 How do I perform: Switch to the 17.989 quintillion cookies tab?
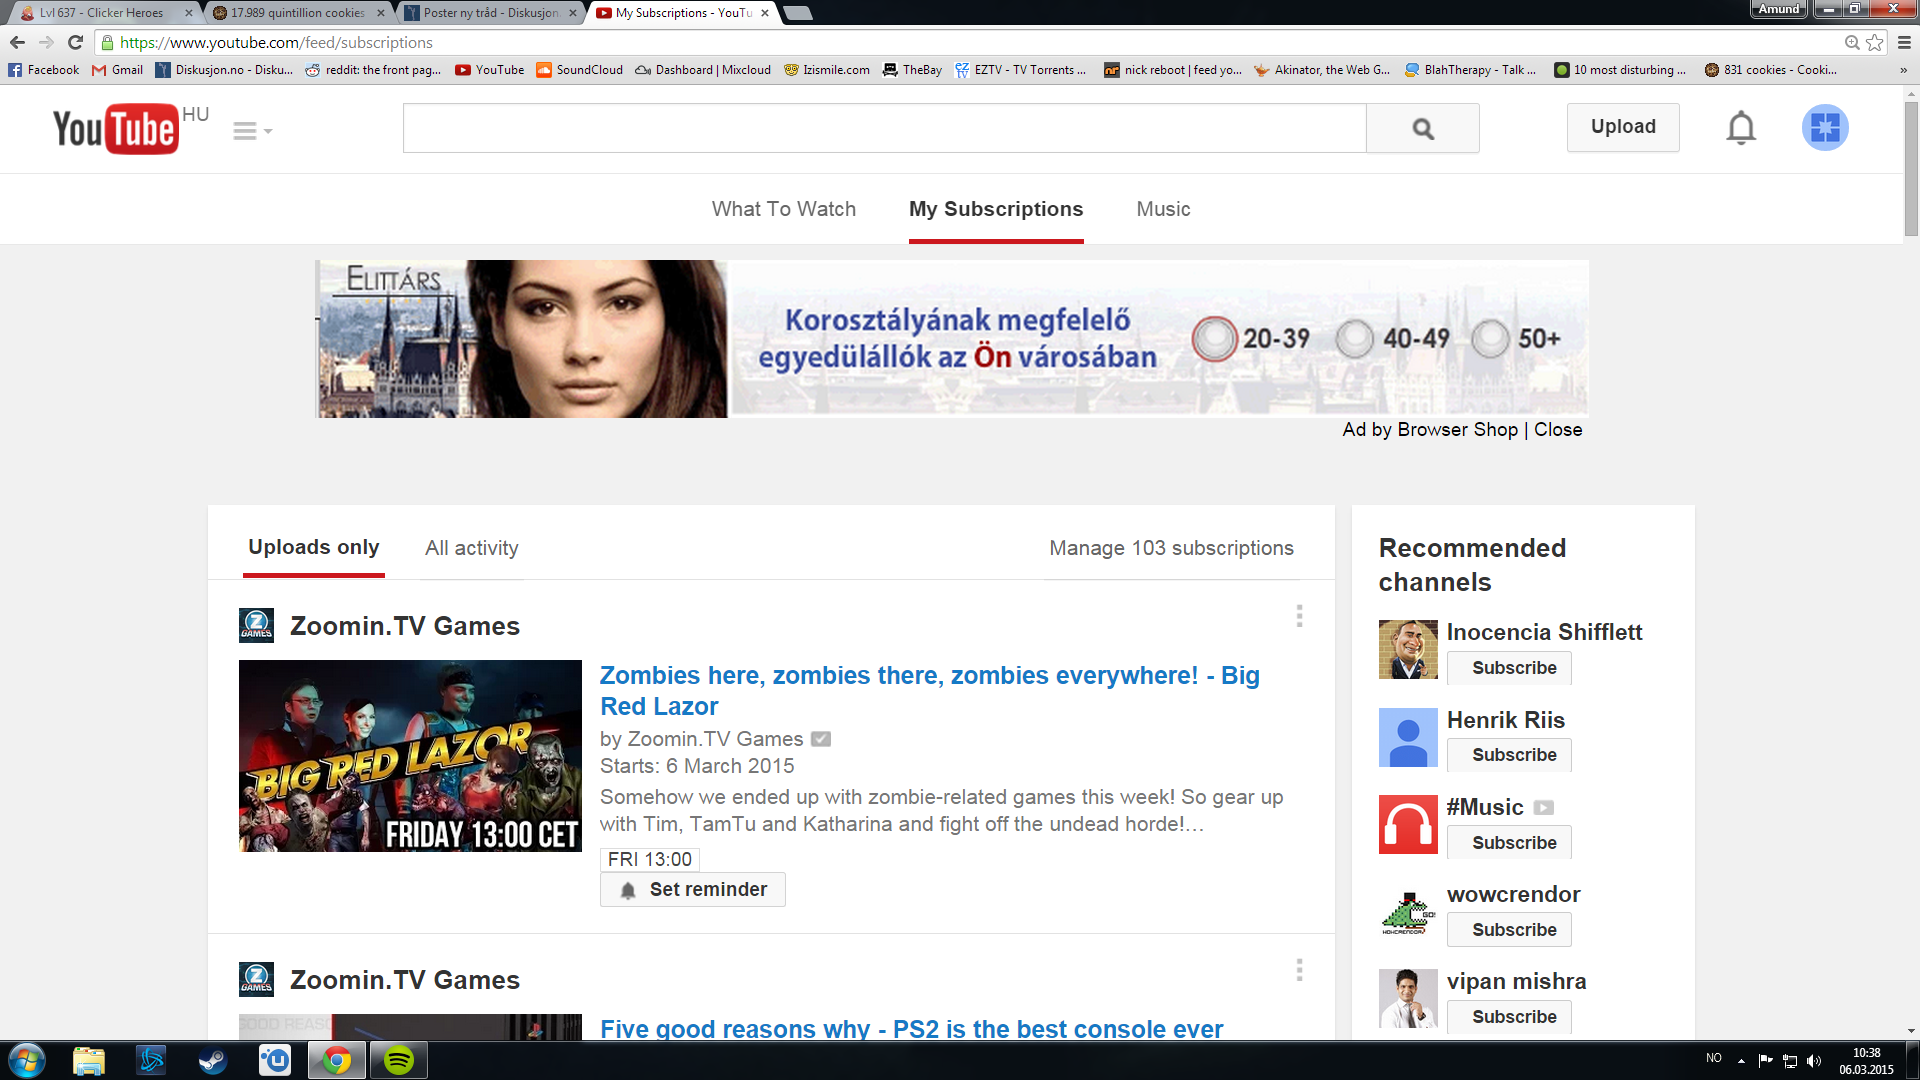(296, 13)
